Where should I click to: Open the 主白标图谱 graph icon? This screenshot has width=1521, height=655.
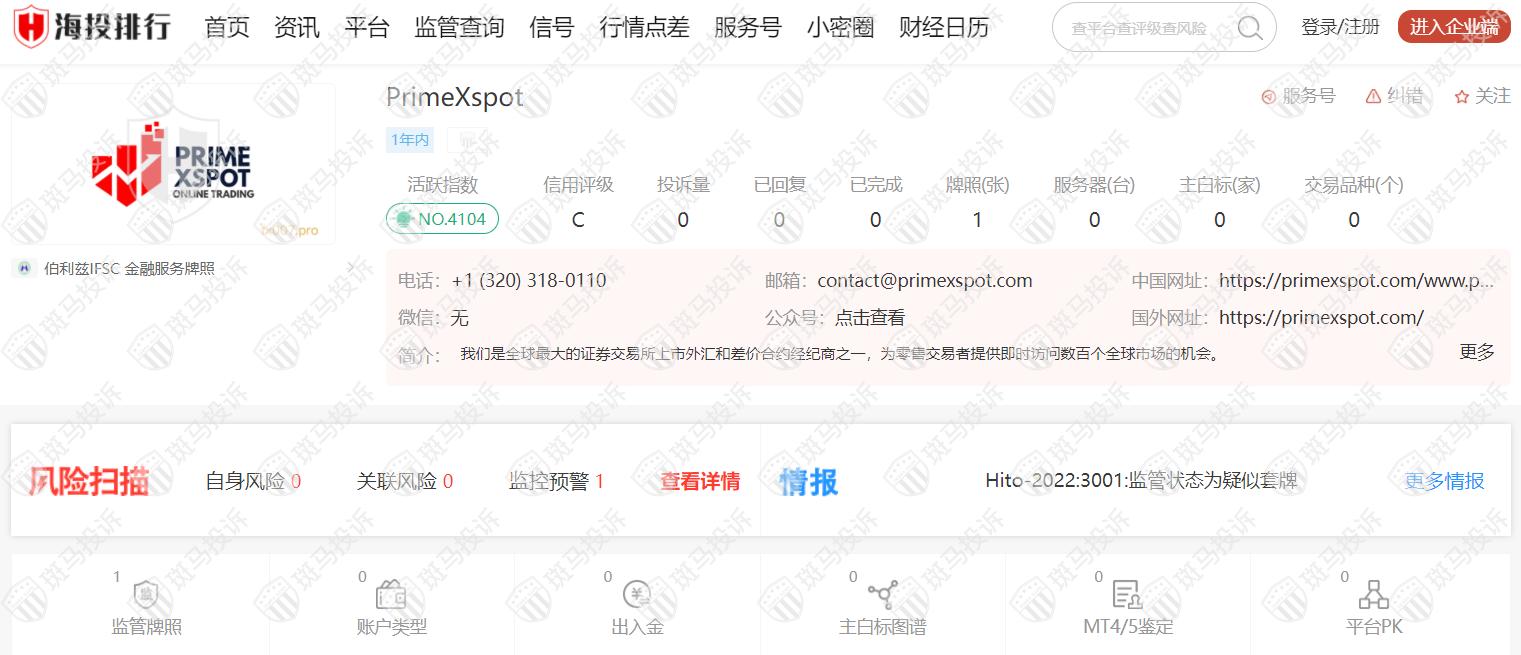882,596
